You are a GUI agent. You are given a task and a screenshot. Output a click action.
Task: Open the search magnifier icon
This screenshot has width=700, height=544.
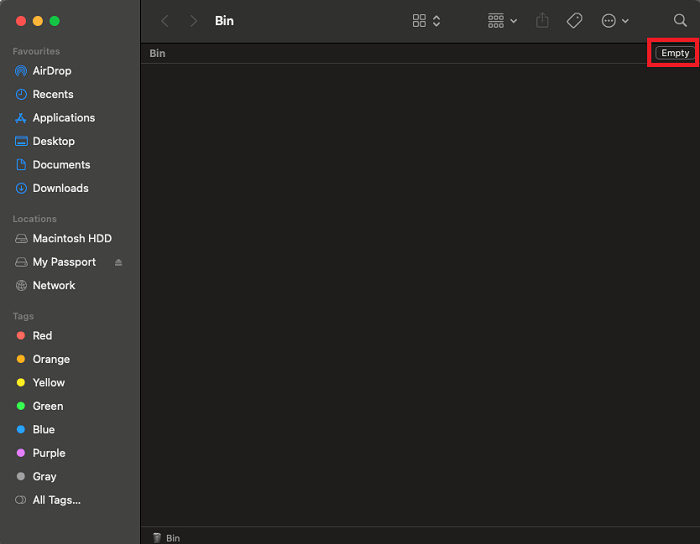point(680,20)
